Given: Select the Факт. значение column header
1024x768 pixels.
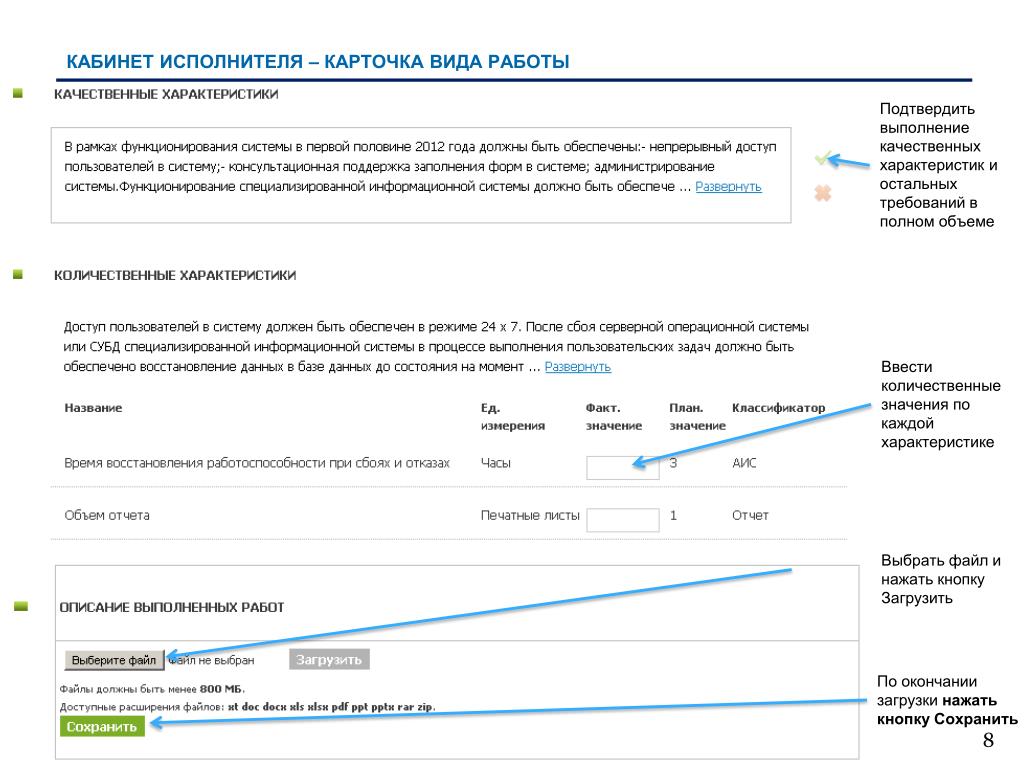Looking at the screenshot, I should coord(613,417).
